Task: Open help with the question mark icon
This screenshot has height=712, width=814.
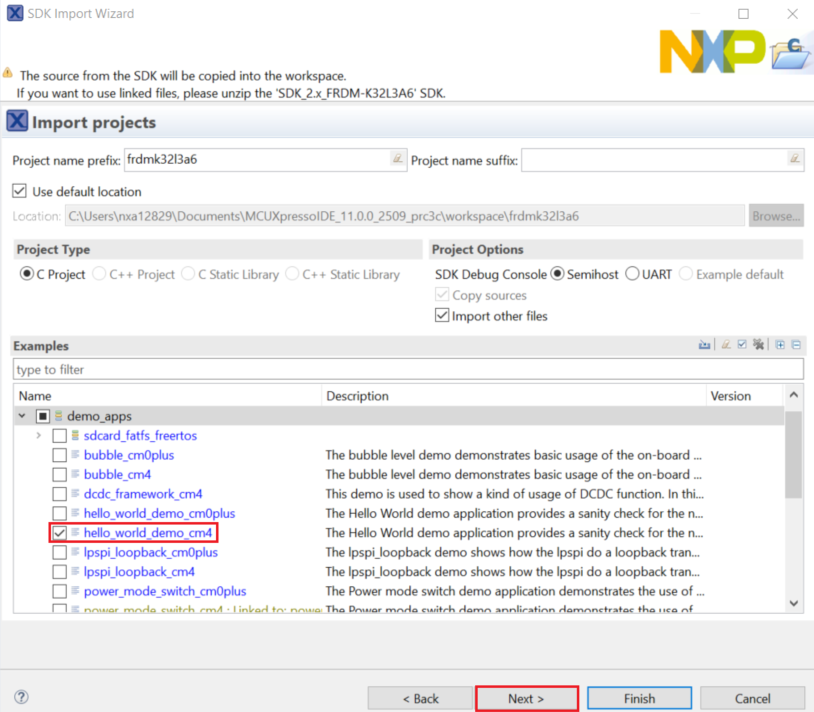Action: (x=21, y=697)
